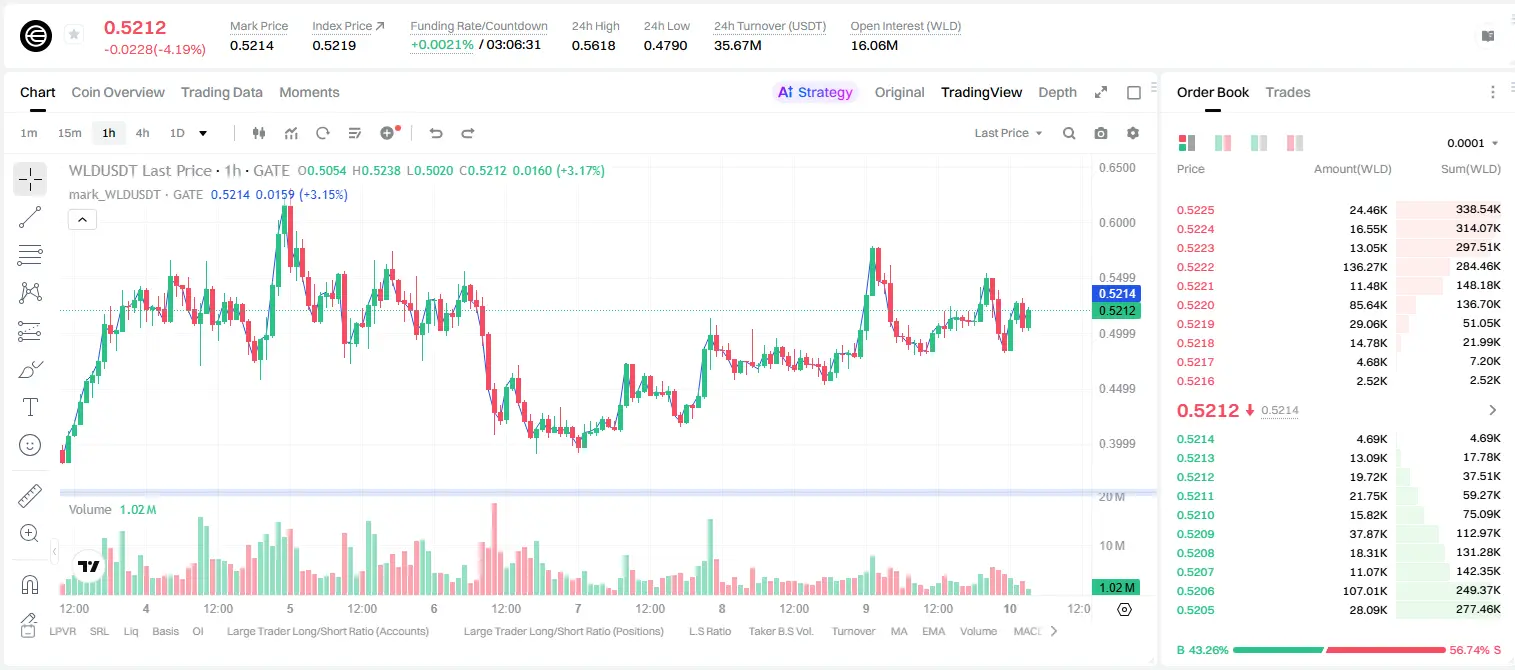Viewport: 1515px width, 670px height.
Task: Click the candlestick chart type icon
Action: click(x=259, y=133)
